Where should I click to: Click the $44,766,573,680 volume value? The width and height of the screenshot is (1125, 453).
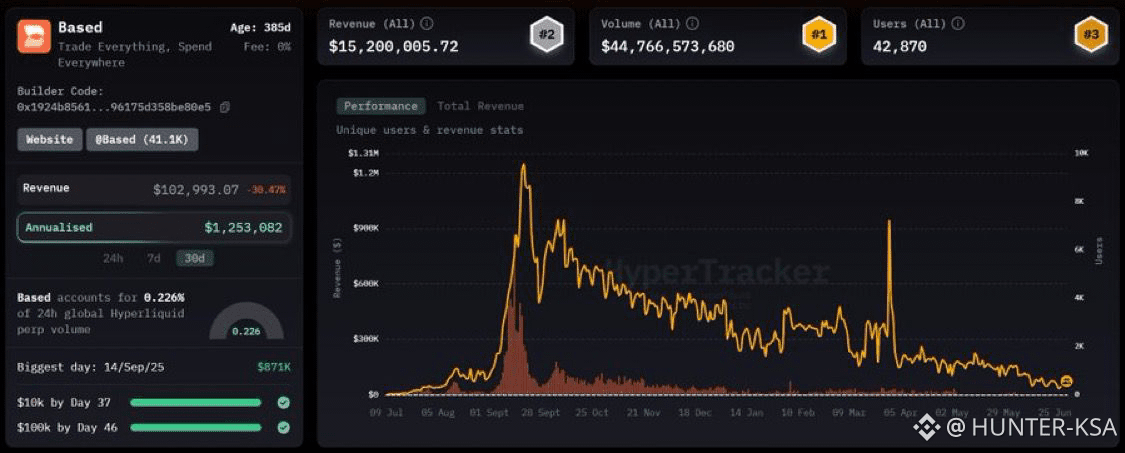pos(668,47)
